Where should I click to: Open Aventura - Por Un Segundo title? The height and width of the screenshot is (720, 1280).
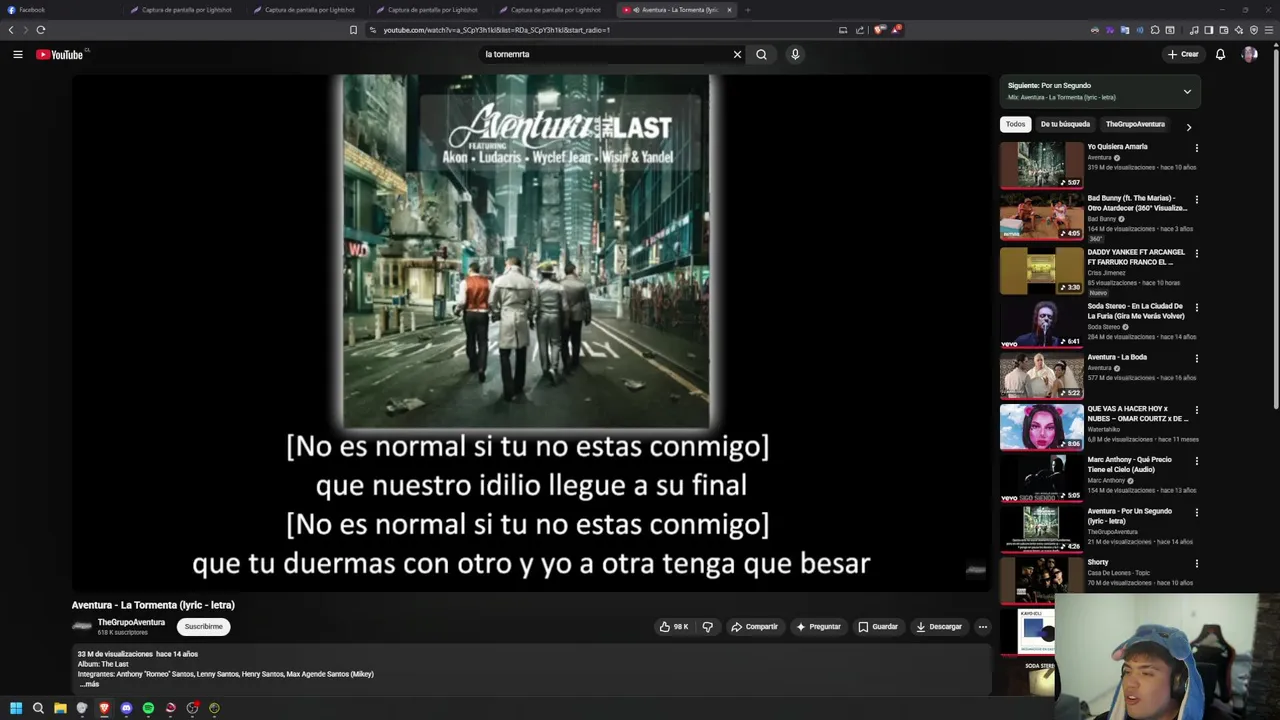tap(1130, 516)
